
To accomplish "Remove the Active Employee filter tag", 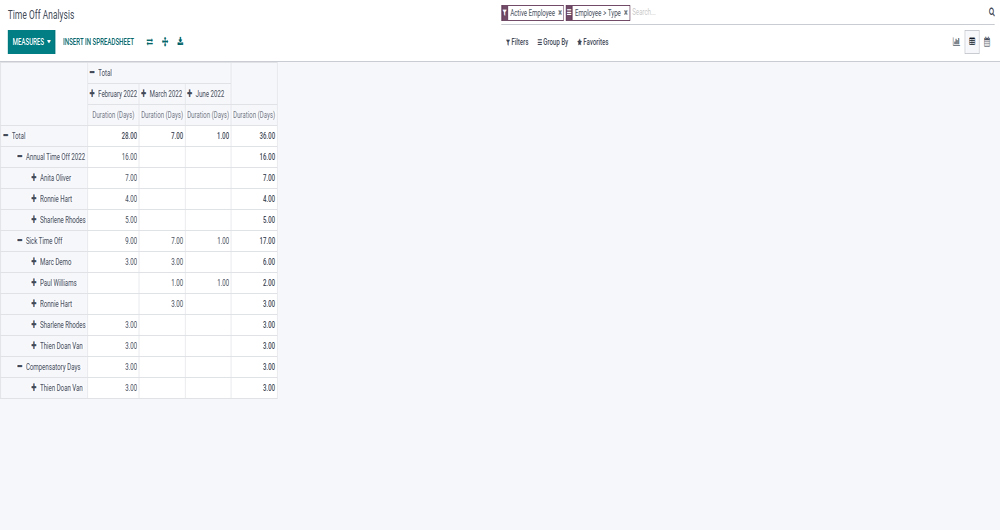I will tap(560, 13).
